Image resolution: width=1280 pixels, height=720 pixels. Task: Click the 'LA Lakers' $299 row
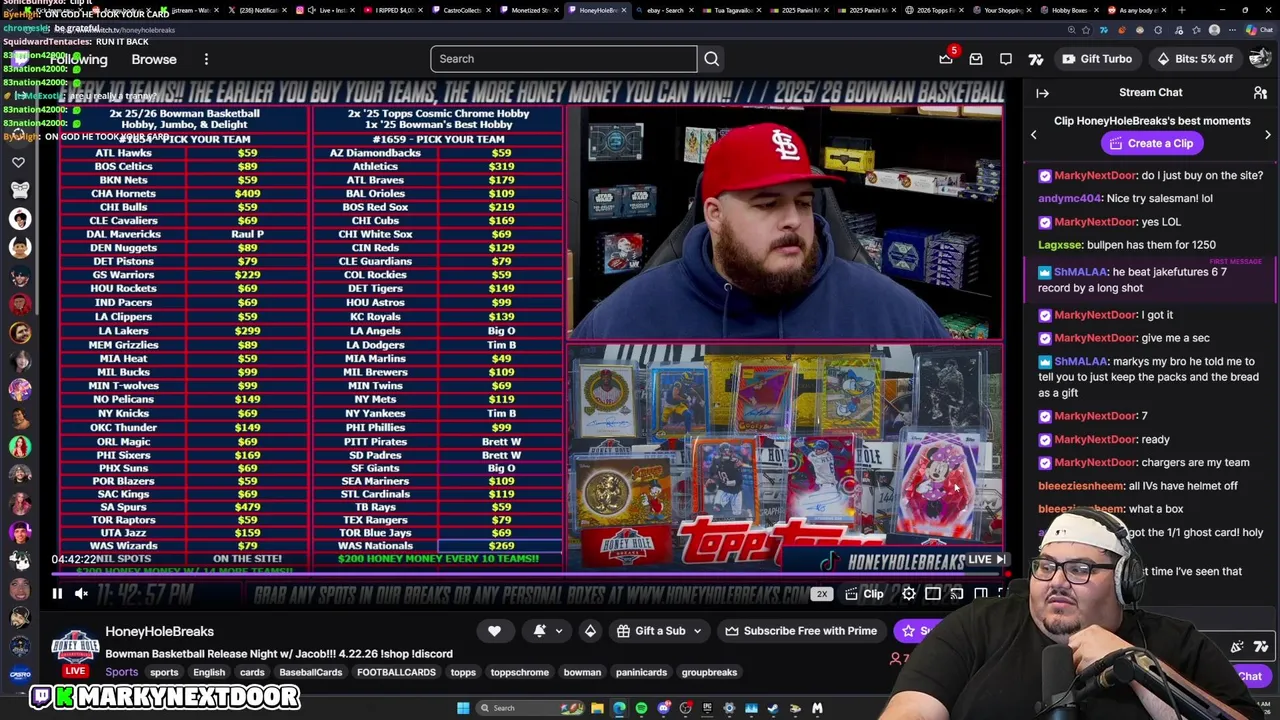(184, 331)
